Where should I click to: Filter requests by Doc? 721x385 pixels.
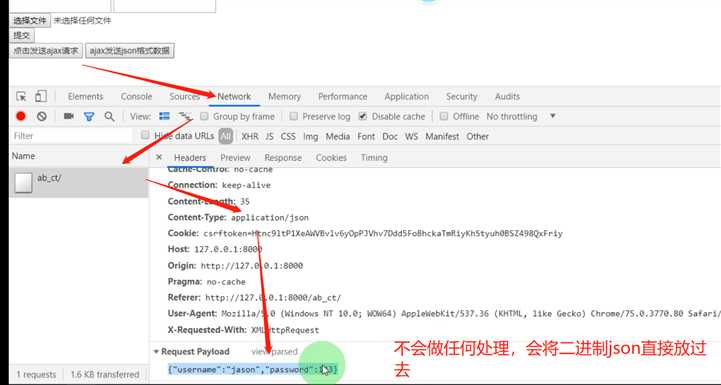coord(390,136)
